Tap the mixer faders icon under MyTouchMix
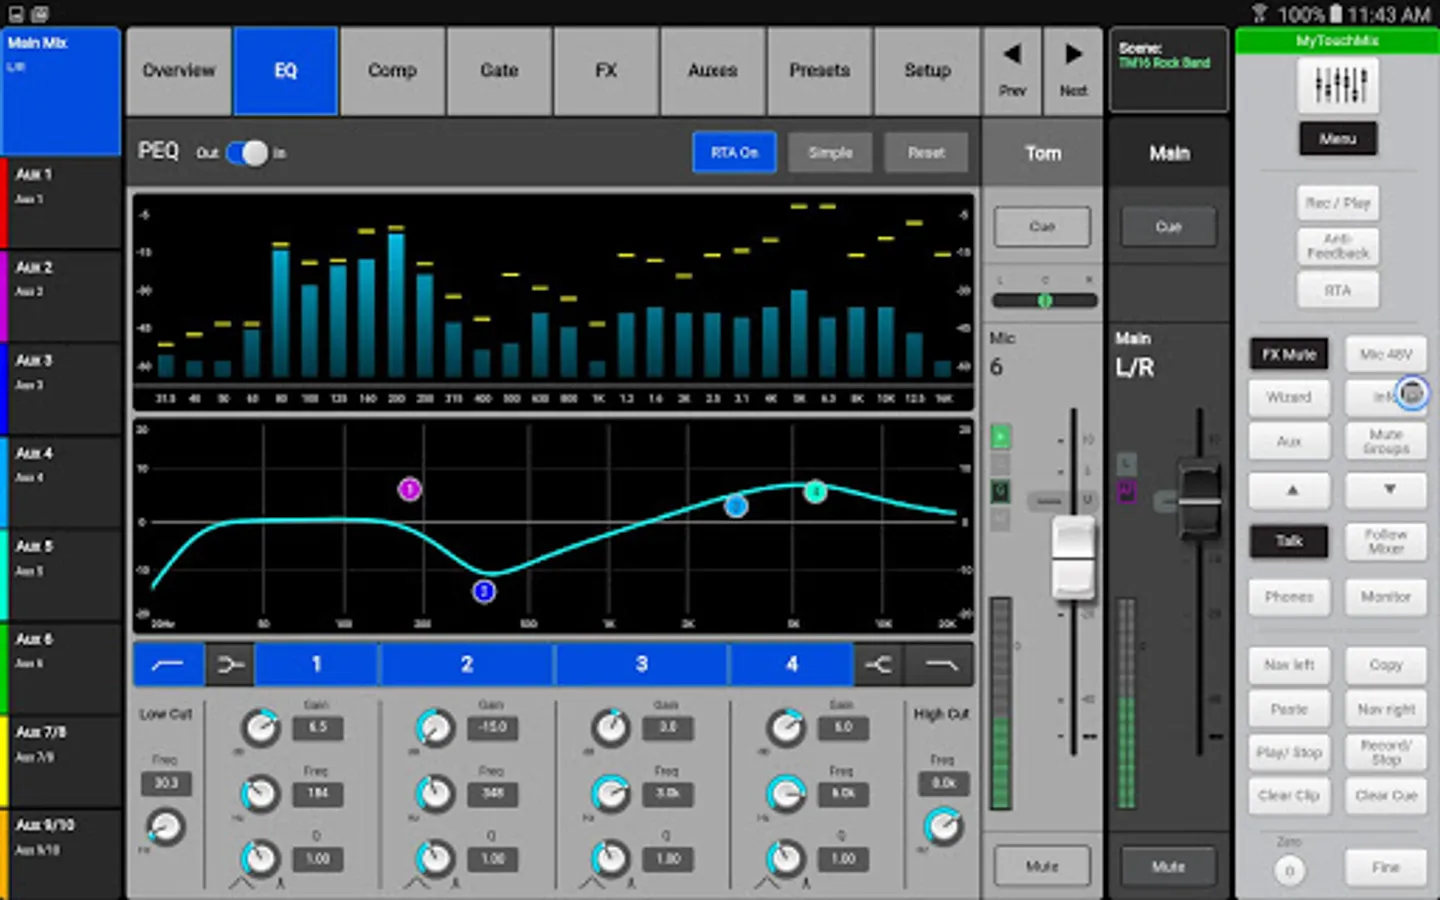The width and height of the screenshot is (1440, 900). tap(1338, 85)
